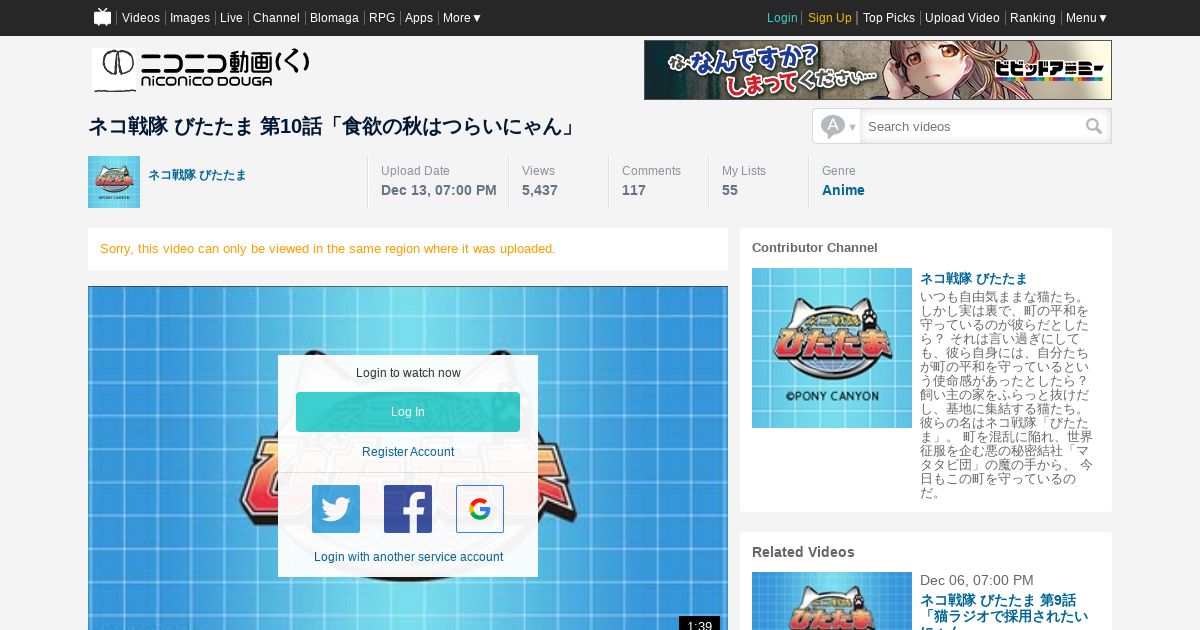
Task: Open Top Picks page
Action: pos(889,18)
